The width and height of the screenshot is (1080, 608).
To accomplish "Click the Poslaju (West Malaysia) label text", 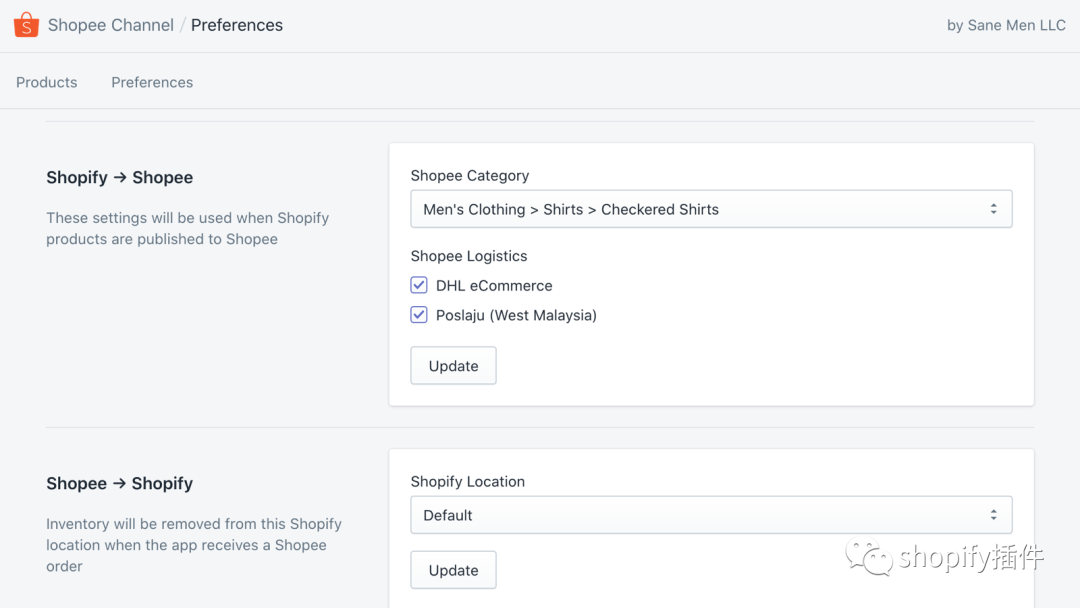I will (516, 315).
